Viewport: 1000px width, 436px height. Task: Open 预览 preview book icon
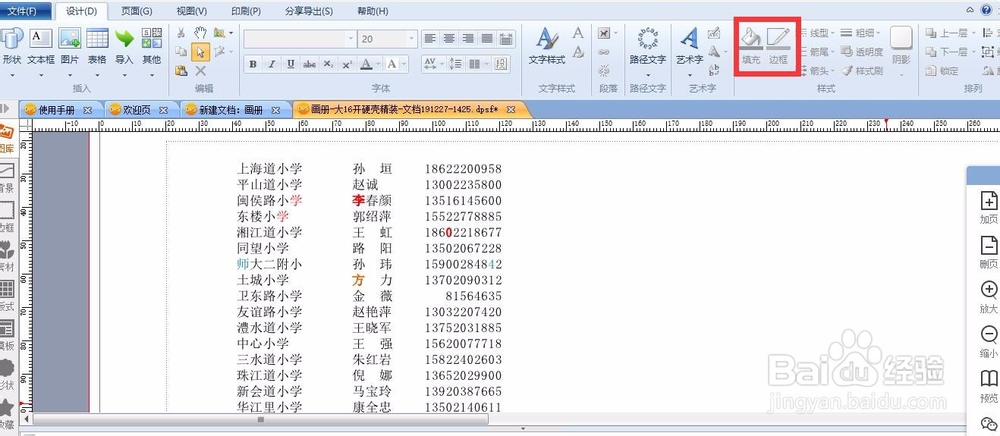tap(989, 379)
